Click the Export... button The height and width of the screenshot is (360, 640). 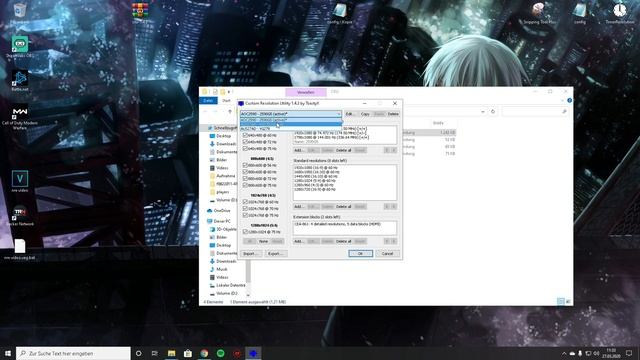[276, 253]
